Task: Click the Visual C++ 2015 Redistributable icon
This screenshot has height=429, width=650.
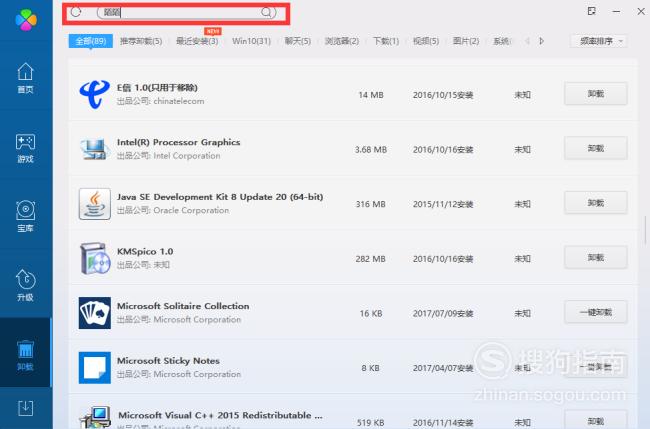Action: [x=95, y=418]
